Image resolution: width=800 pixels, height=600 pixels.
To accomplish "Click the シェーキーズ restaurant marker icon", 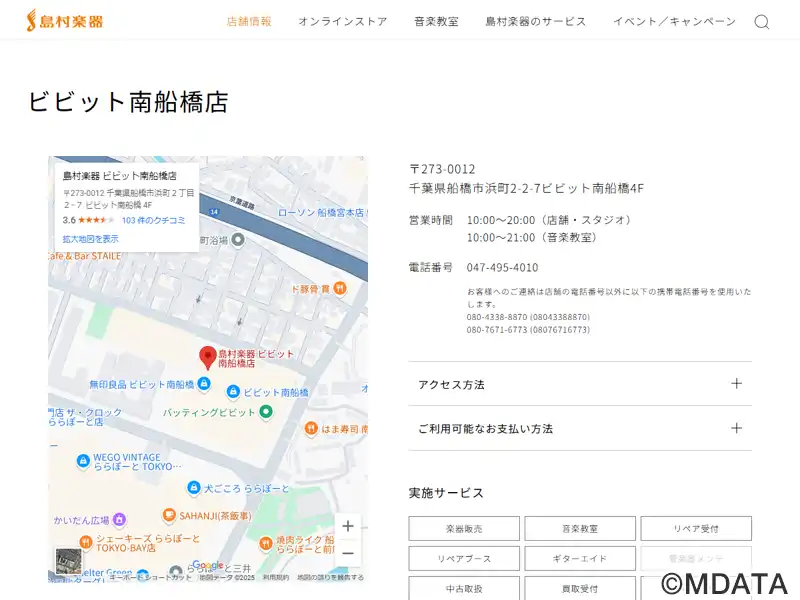I will 86,541.
